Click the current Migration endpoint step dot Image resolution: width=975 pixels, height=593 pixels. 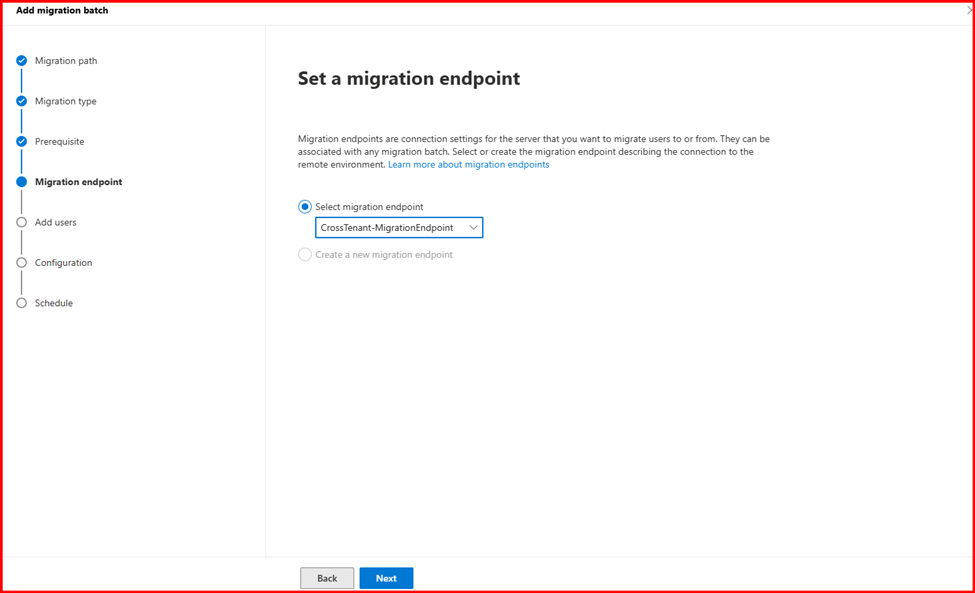[21, 182]
